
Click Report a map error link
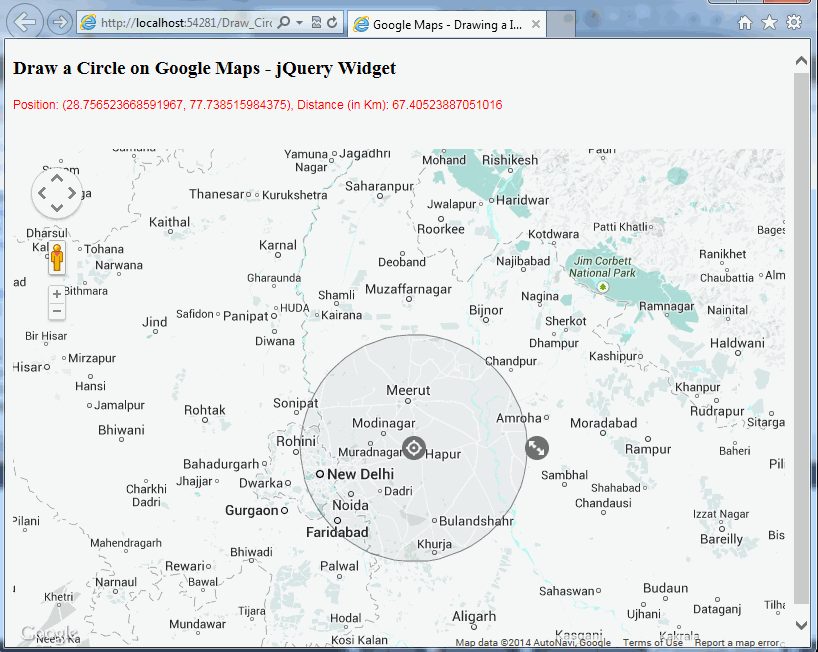click(736, 643)
